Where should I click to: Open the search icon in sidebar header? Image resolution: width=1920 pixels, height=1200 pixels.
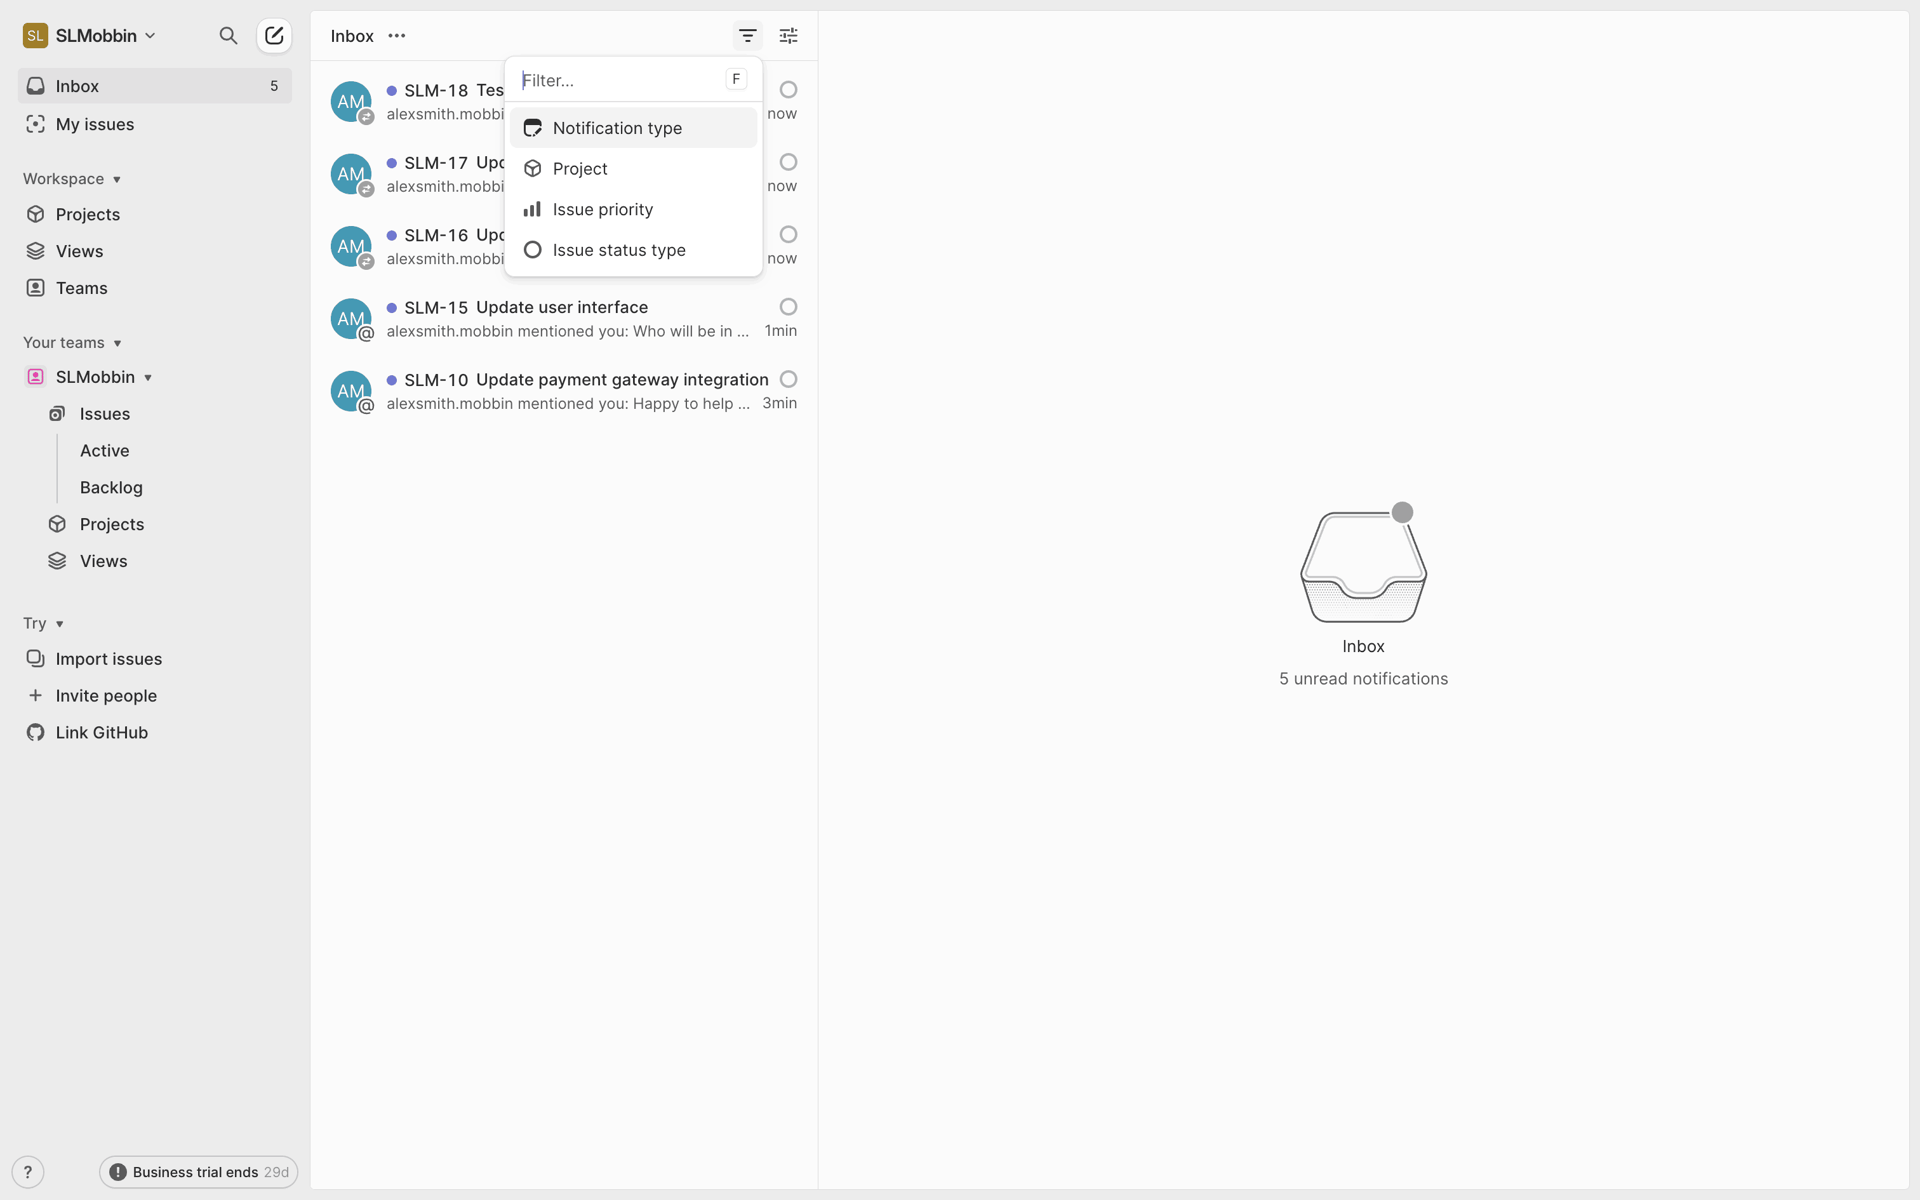[x=228, y=36]
